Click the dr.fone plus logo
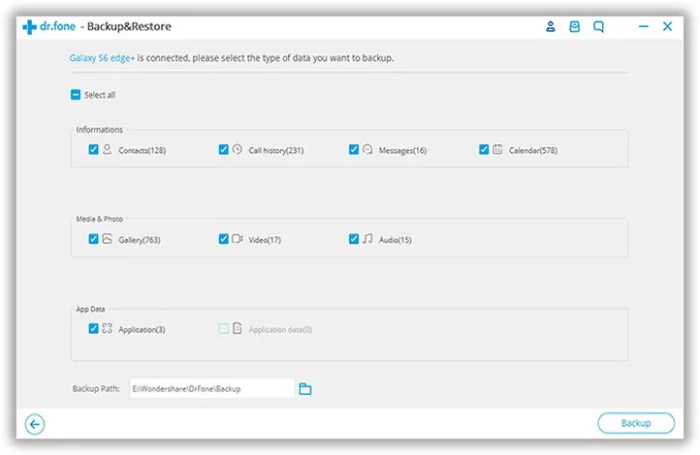This screenshot has height=455, width=700. 29,28
